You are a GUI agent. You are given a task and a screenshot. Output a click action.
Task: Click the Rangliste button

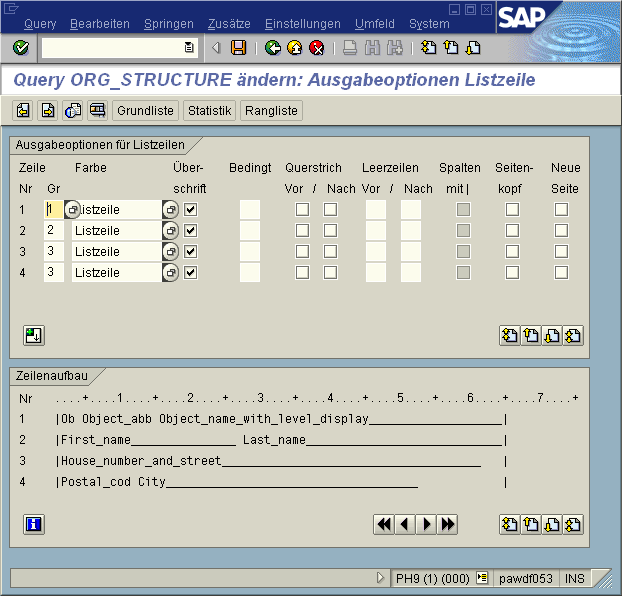271,110
